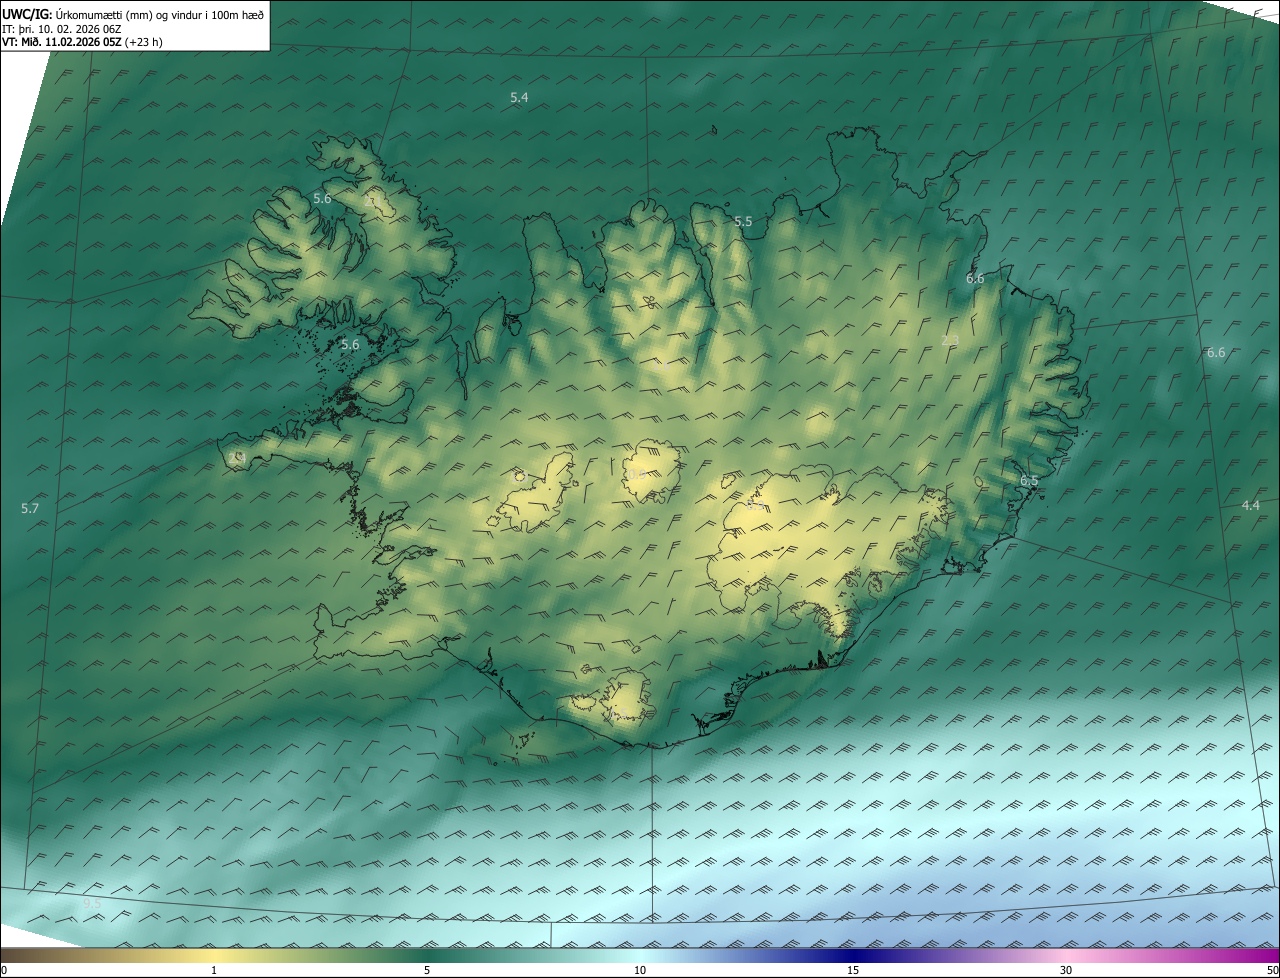Image resolution: width=1280 pixels, height=978 pixels.
Task: Click the 5.7 value label on the map
Action: [x=30, y=508]
